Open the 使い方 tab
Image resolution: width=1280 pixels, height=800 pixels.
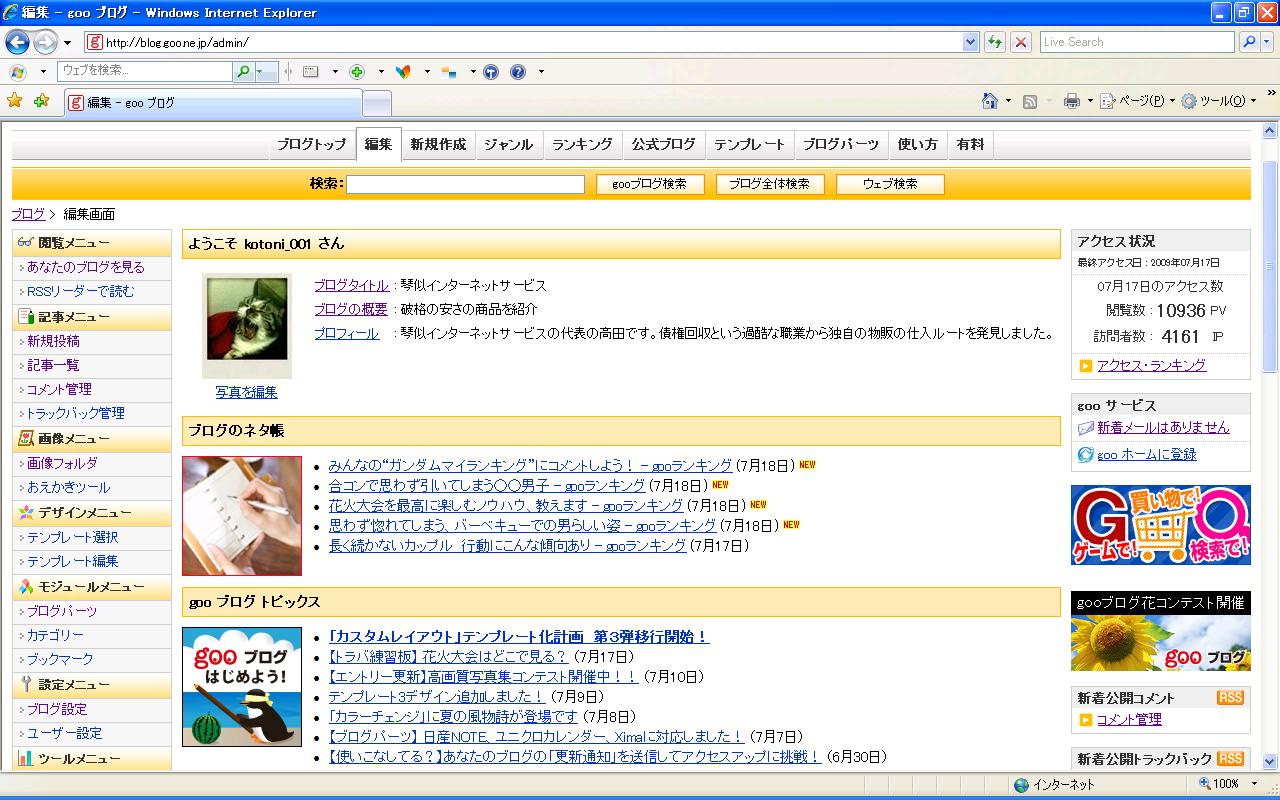tap(918, 144)
